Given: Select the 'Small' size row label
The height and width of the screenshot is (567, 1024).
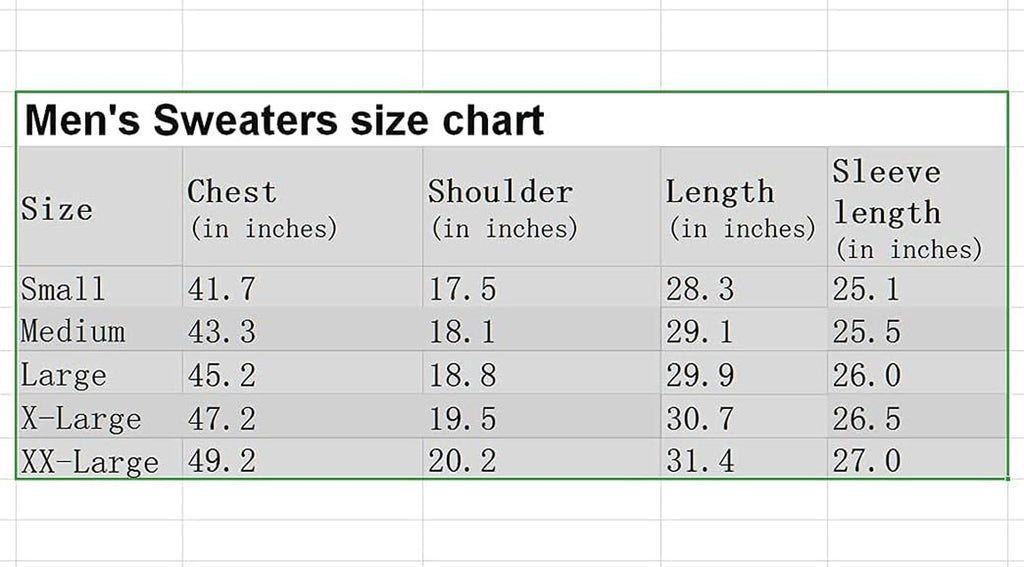Looking at the screenshot, I should coord(63,289).
